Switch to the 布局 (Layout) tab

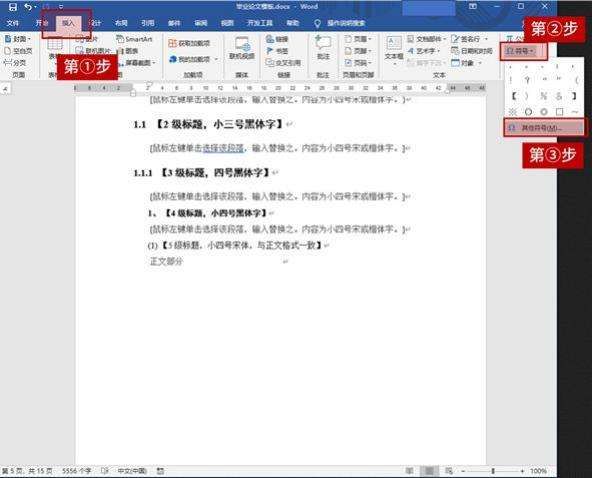tap(121, 23)
